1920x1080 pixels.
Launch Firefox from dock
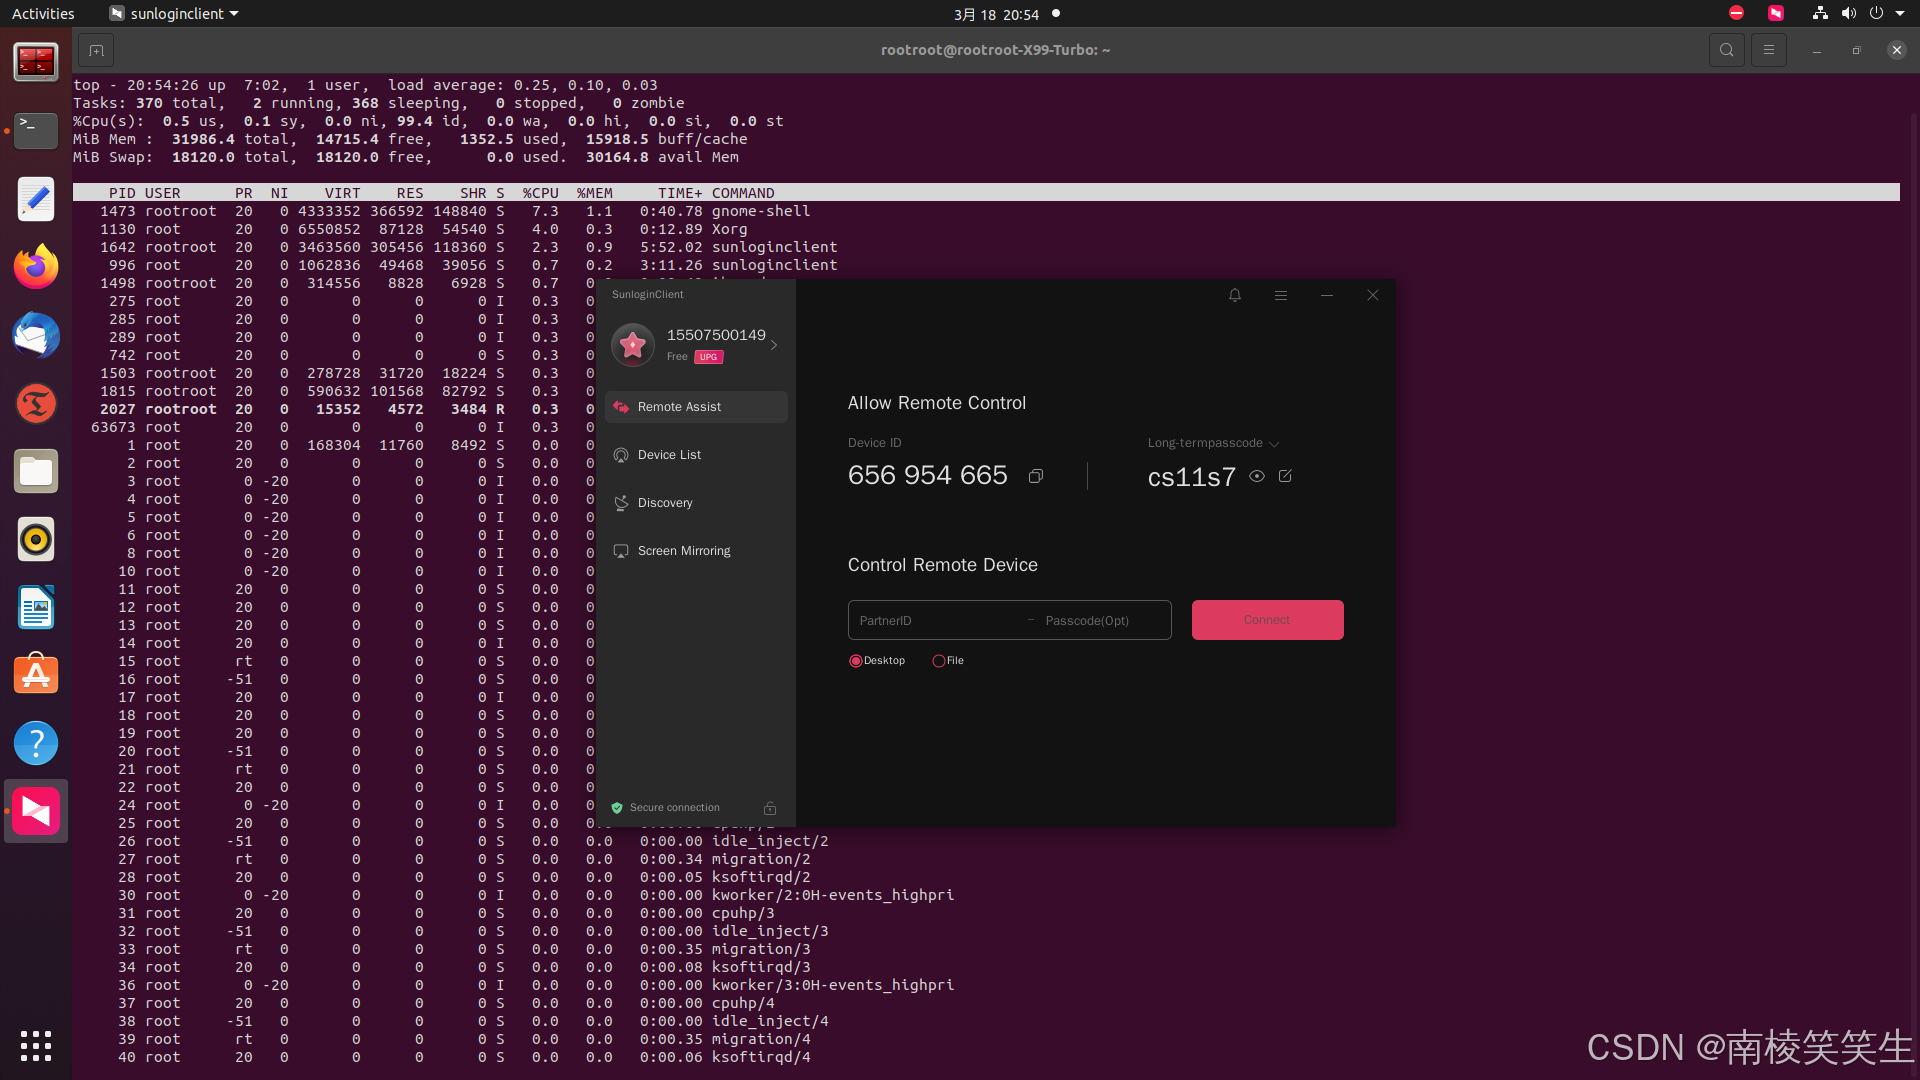coord(36,267)
